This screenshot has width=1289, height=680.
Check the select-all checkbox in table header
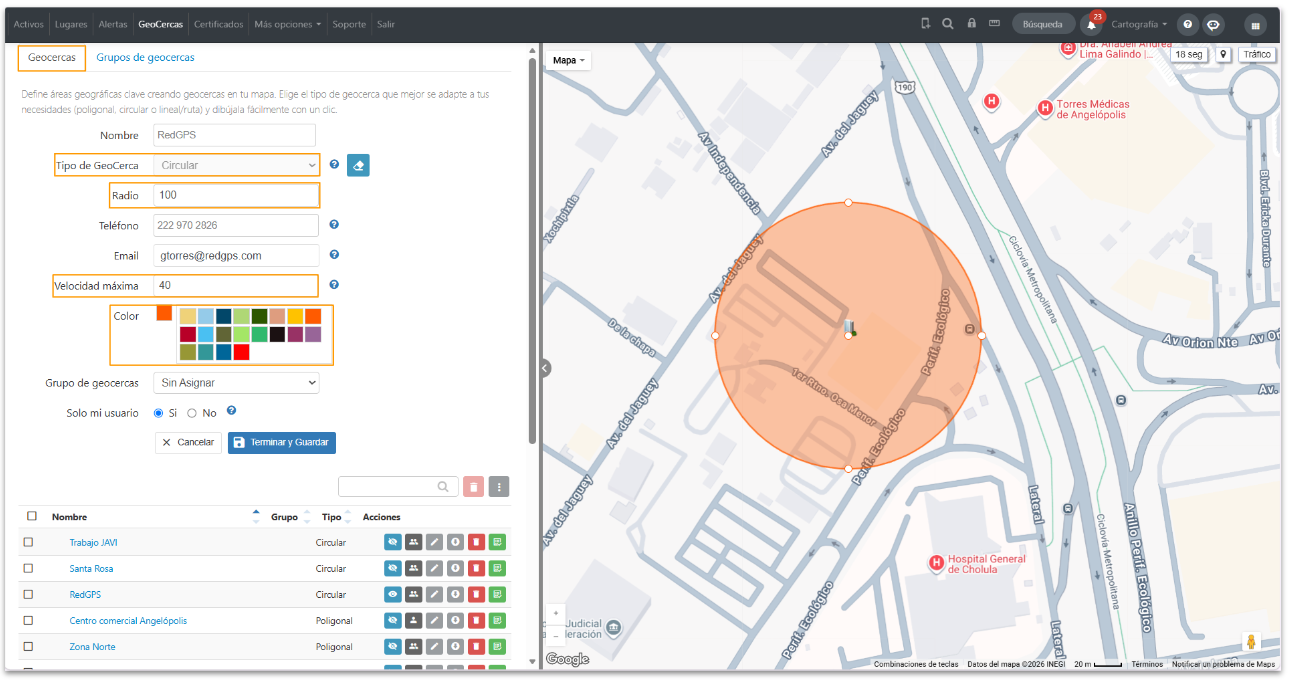point(32,516)
